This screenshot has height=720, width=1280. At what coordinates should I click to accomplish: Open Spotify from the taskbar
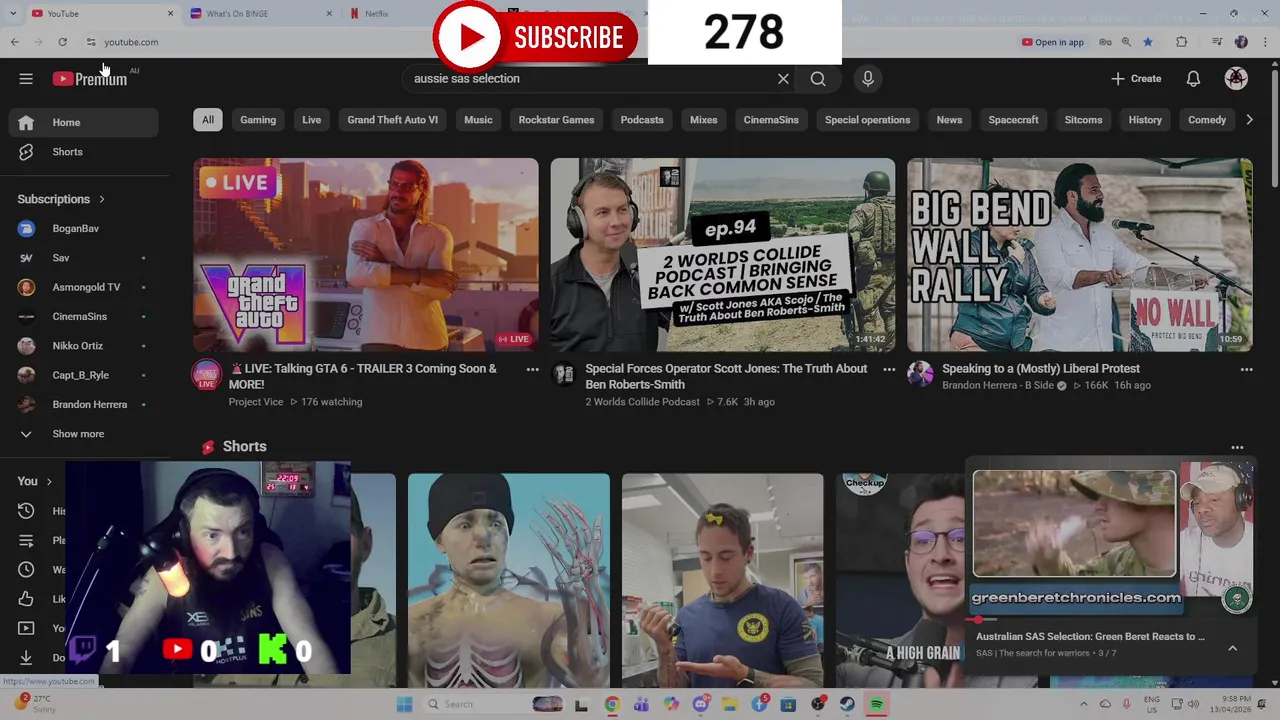(x=877, y=704)
